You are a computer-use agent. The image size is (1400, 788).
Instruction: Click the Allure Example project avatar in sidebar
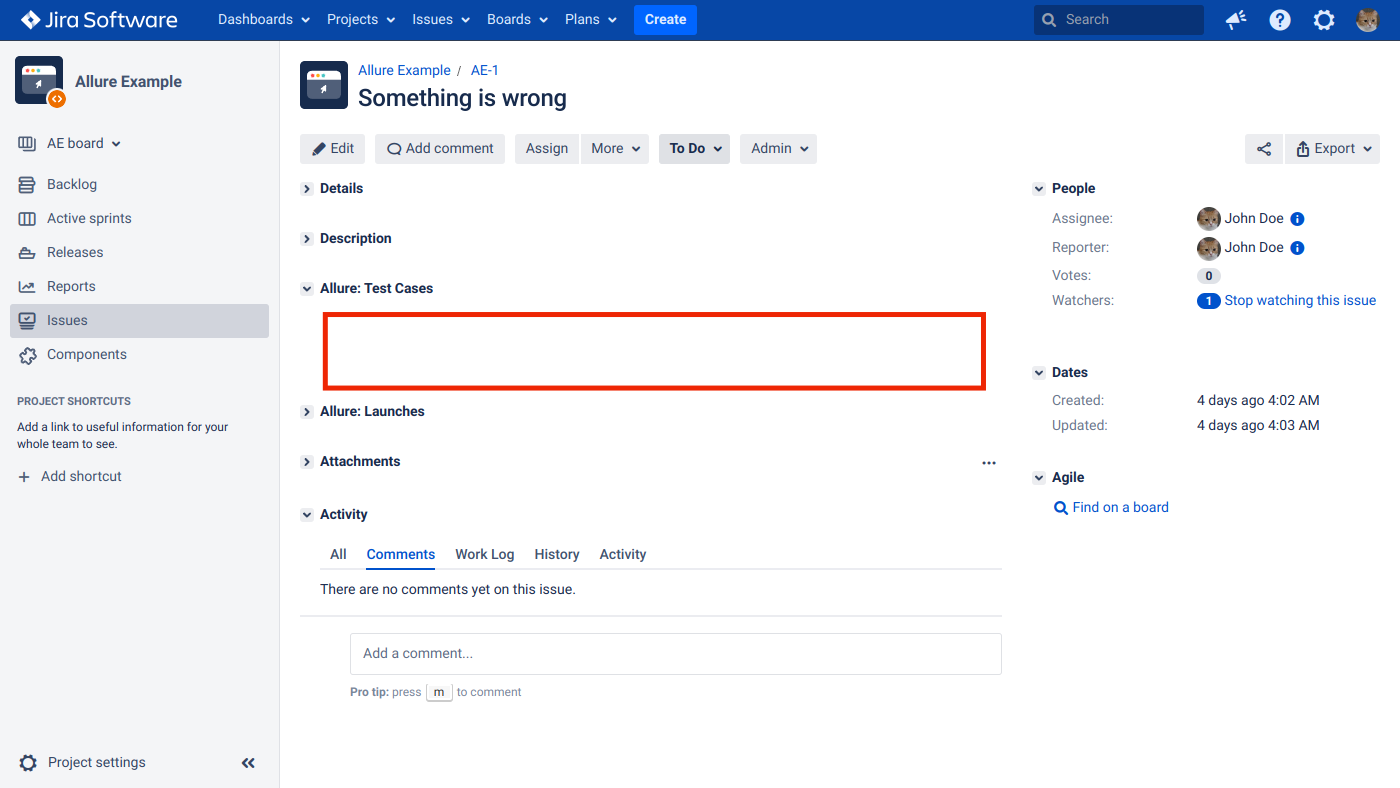coord(39,81)
